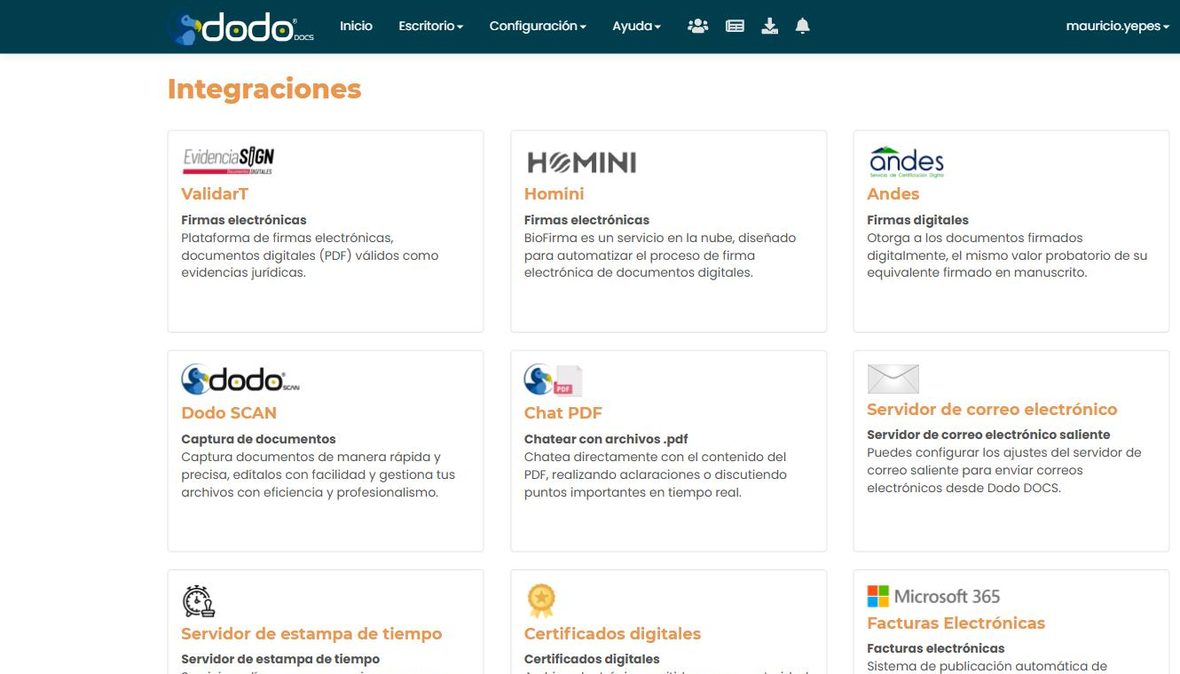Click Chat PDF description paragraph
Image resolution: width=1180 pixels, height=674 pixels.
click(x=655, y=475)
